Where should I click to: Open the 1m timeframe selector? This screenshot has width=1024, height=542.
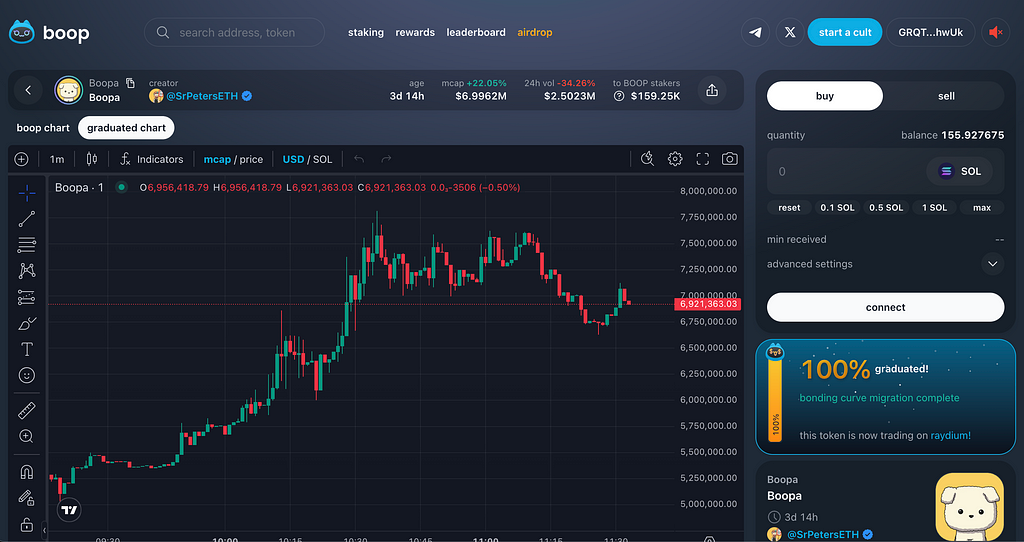coord(57,159)
